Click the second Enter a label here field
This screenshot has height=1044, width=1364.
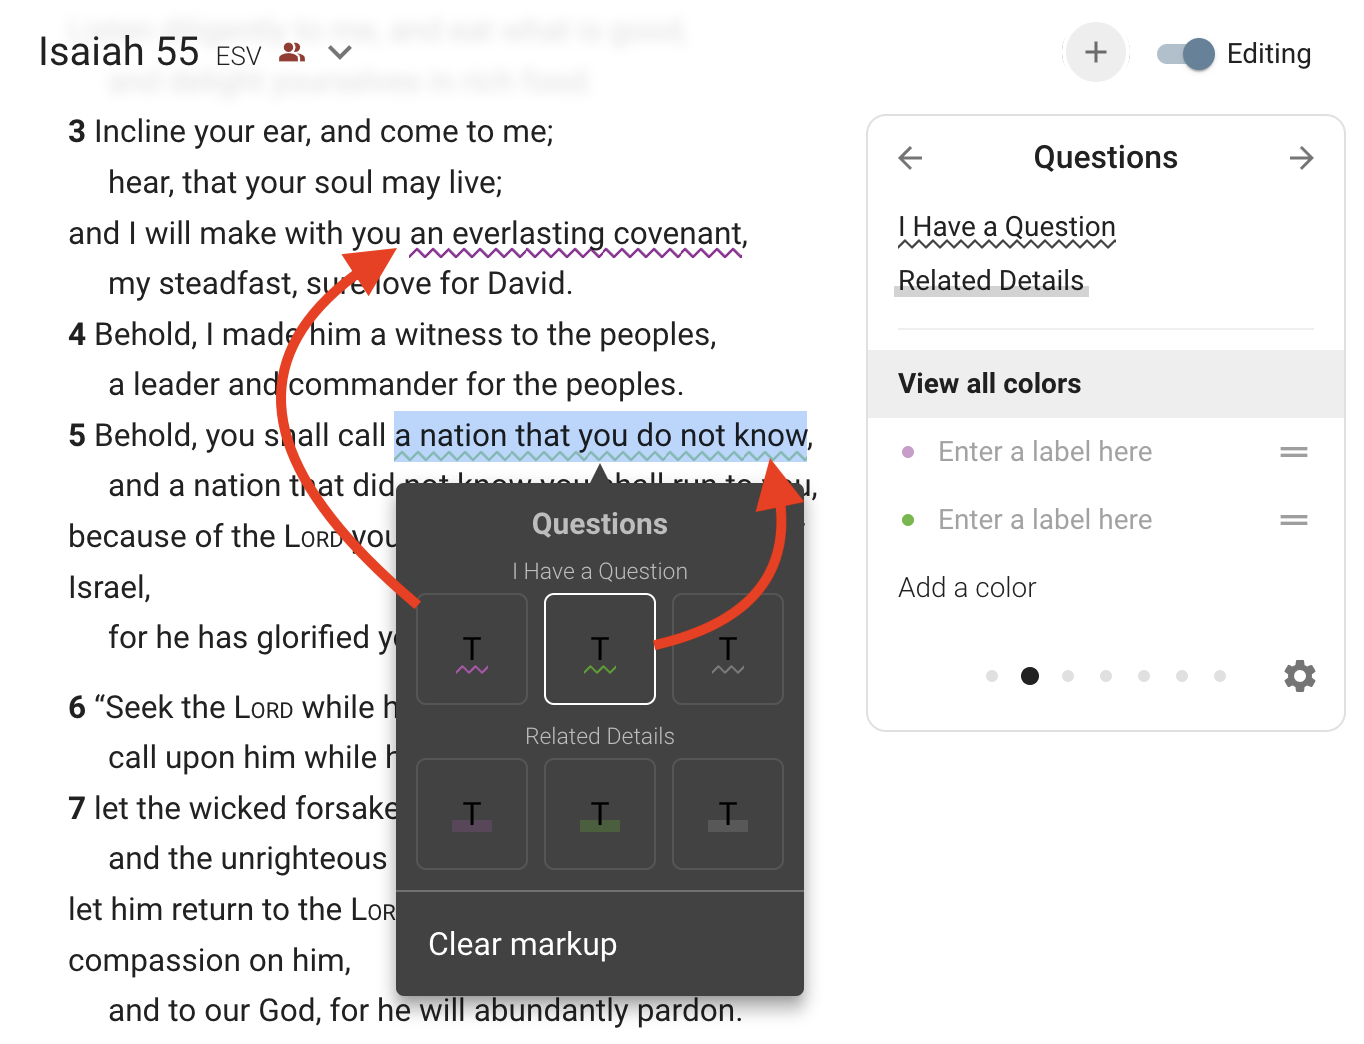pyautogui.click(x=1045, y=520)
